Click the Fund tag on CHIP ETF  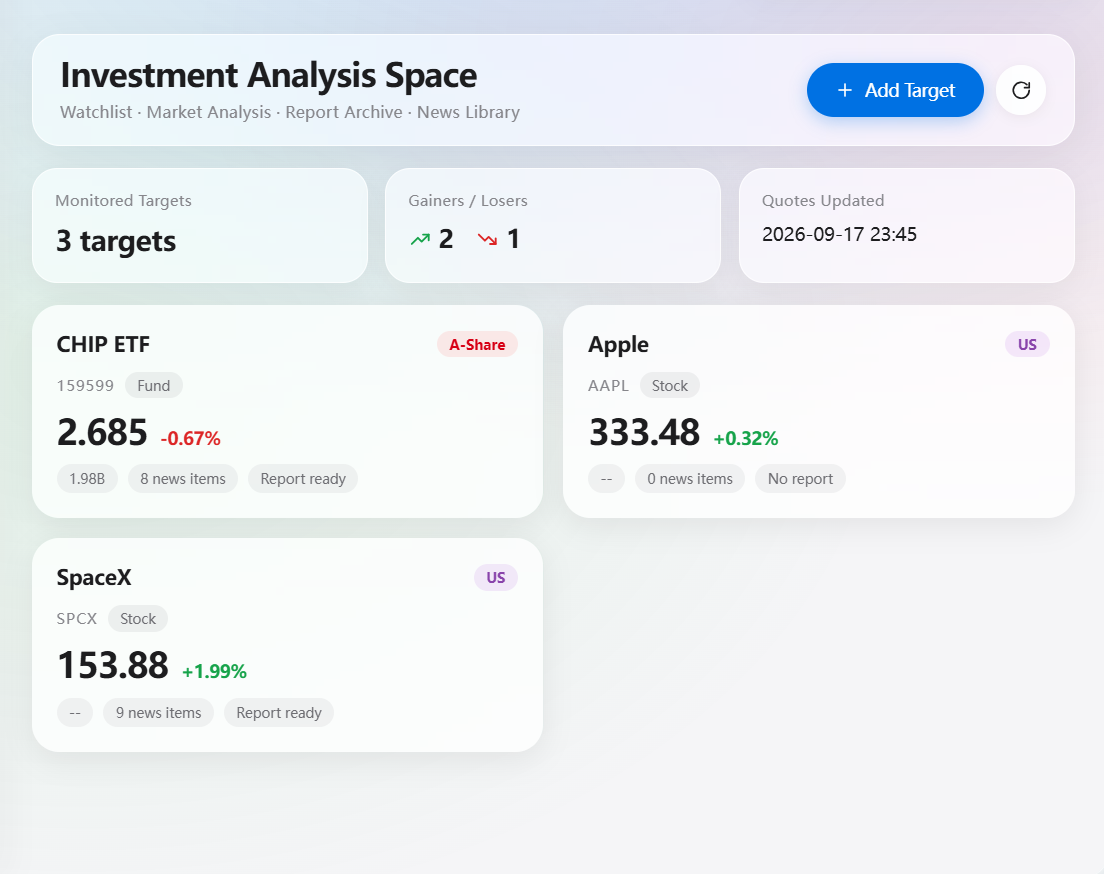click(153, 385)
